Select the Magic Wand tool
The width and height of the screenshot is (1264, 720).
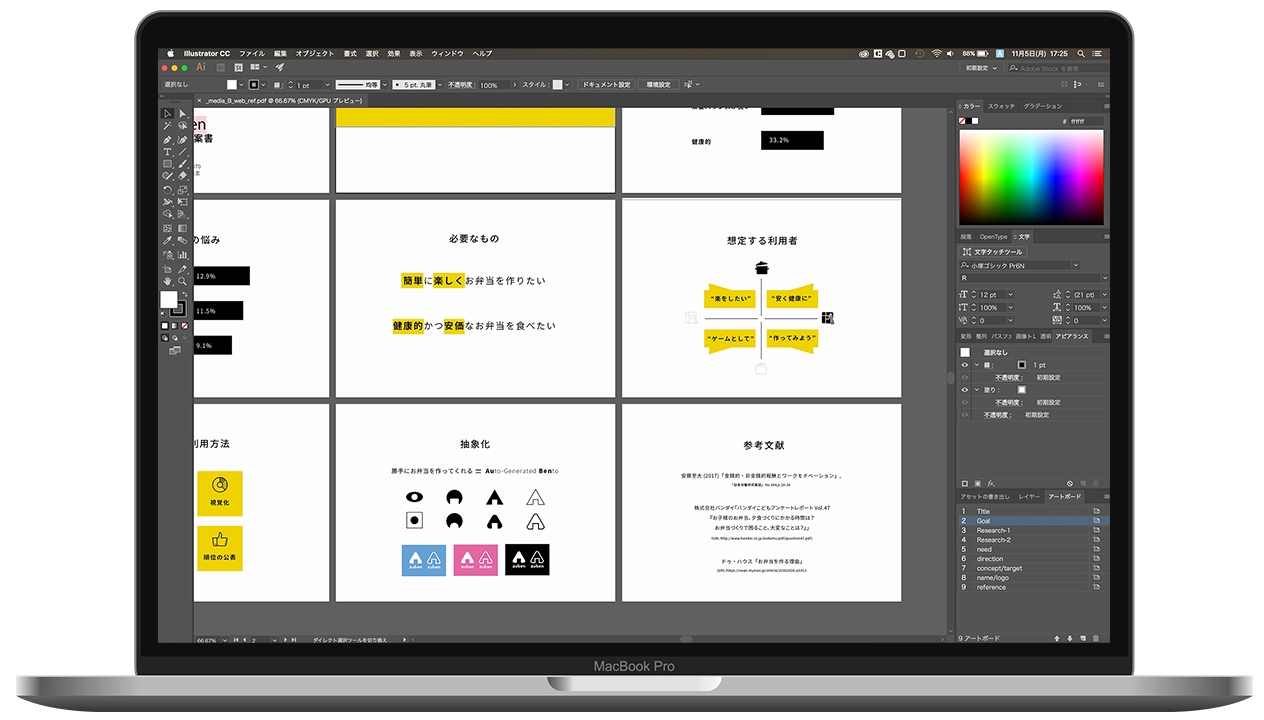tap(168, 126)
